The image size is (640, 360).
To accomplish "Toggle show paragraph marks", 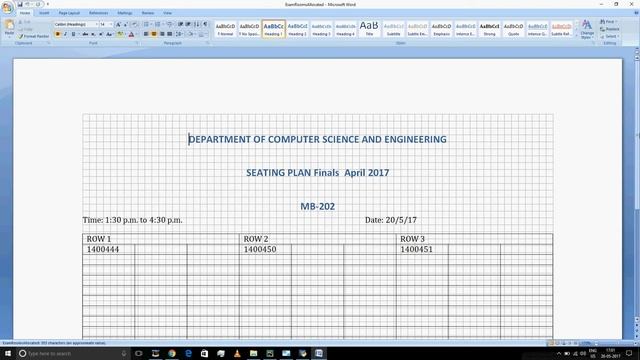I will [x=205, y=24].
